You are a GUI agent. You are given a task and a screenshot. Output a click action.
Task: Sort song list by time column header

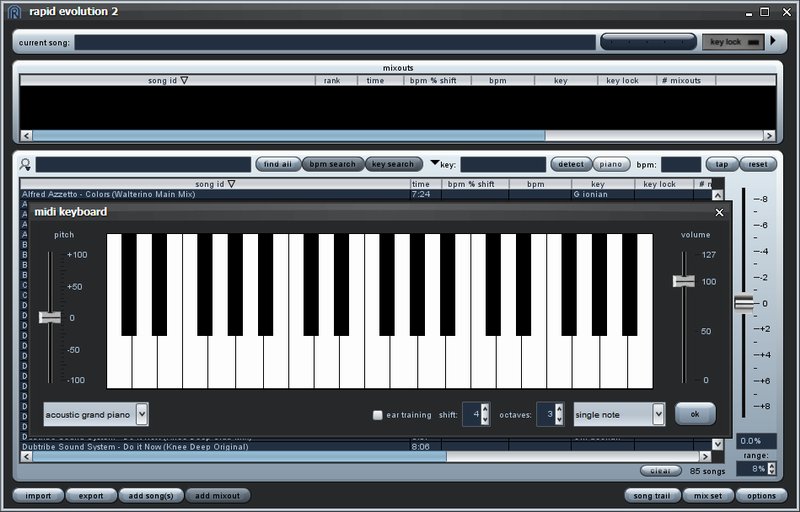click(421, 184)
